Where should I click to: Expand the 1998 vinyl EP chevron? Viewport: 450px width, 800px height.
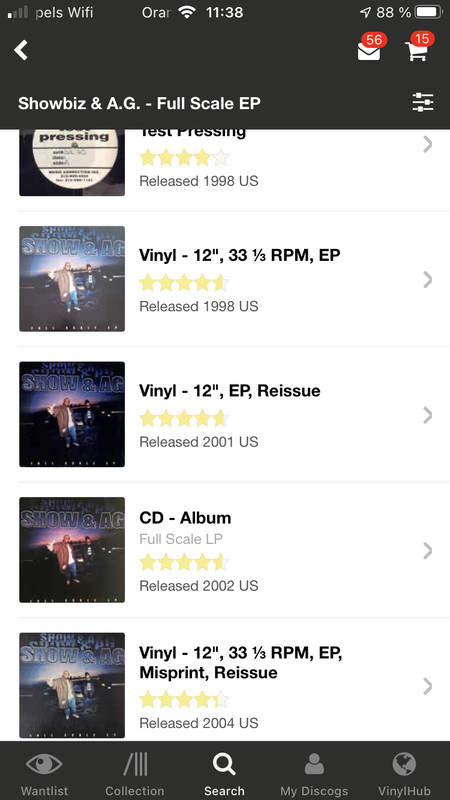tap(428, 280)
